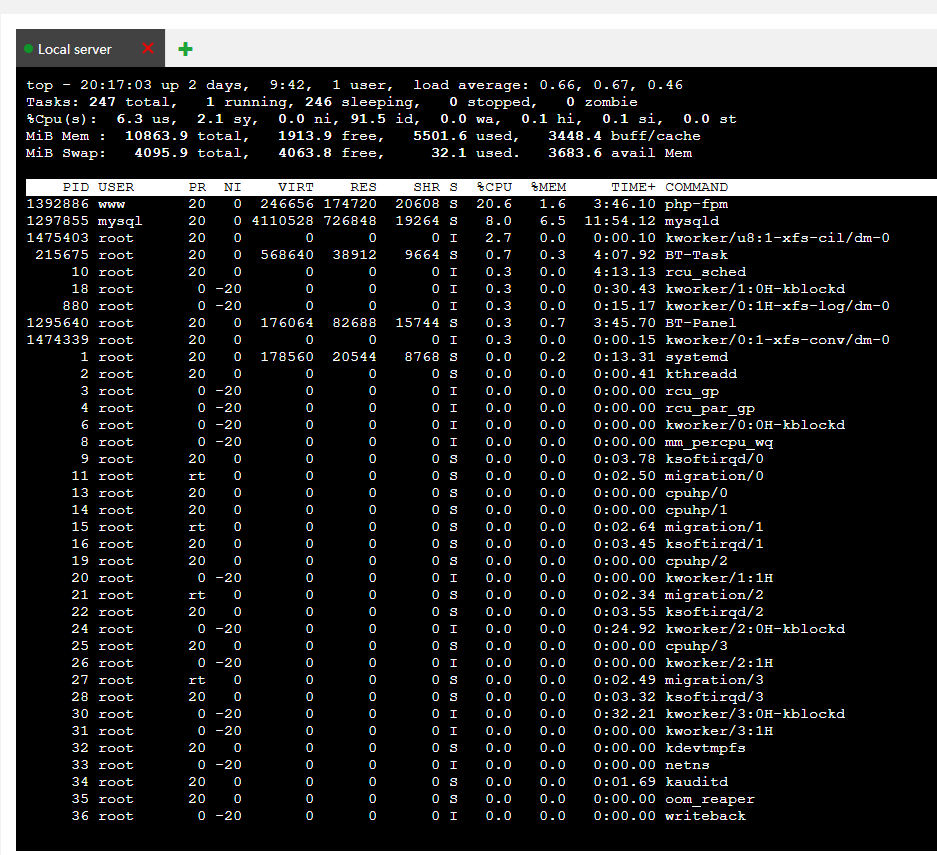Click the %CPU column header
Image resolution: width=937 pixels, height=855 pixels.
click(x=494, y=187)
